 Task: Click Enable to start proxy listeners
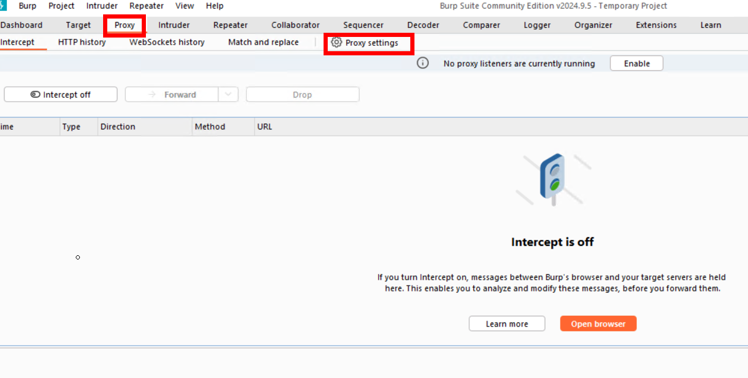636,63
